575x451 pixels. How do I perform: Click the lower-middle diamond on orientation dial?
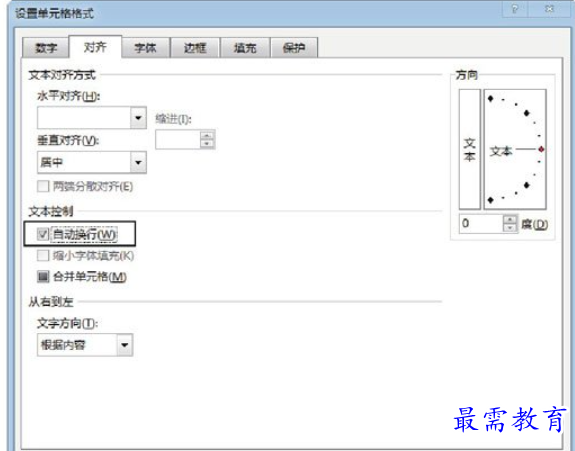click(x=527, y=185)
